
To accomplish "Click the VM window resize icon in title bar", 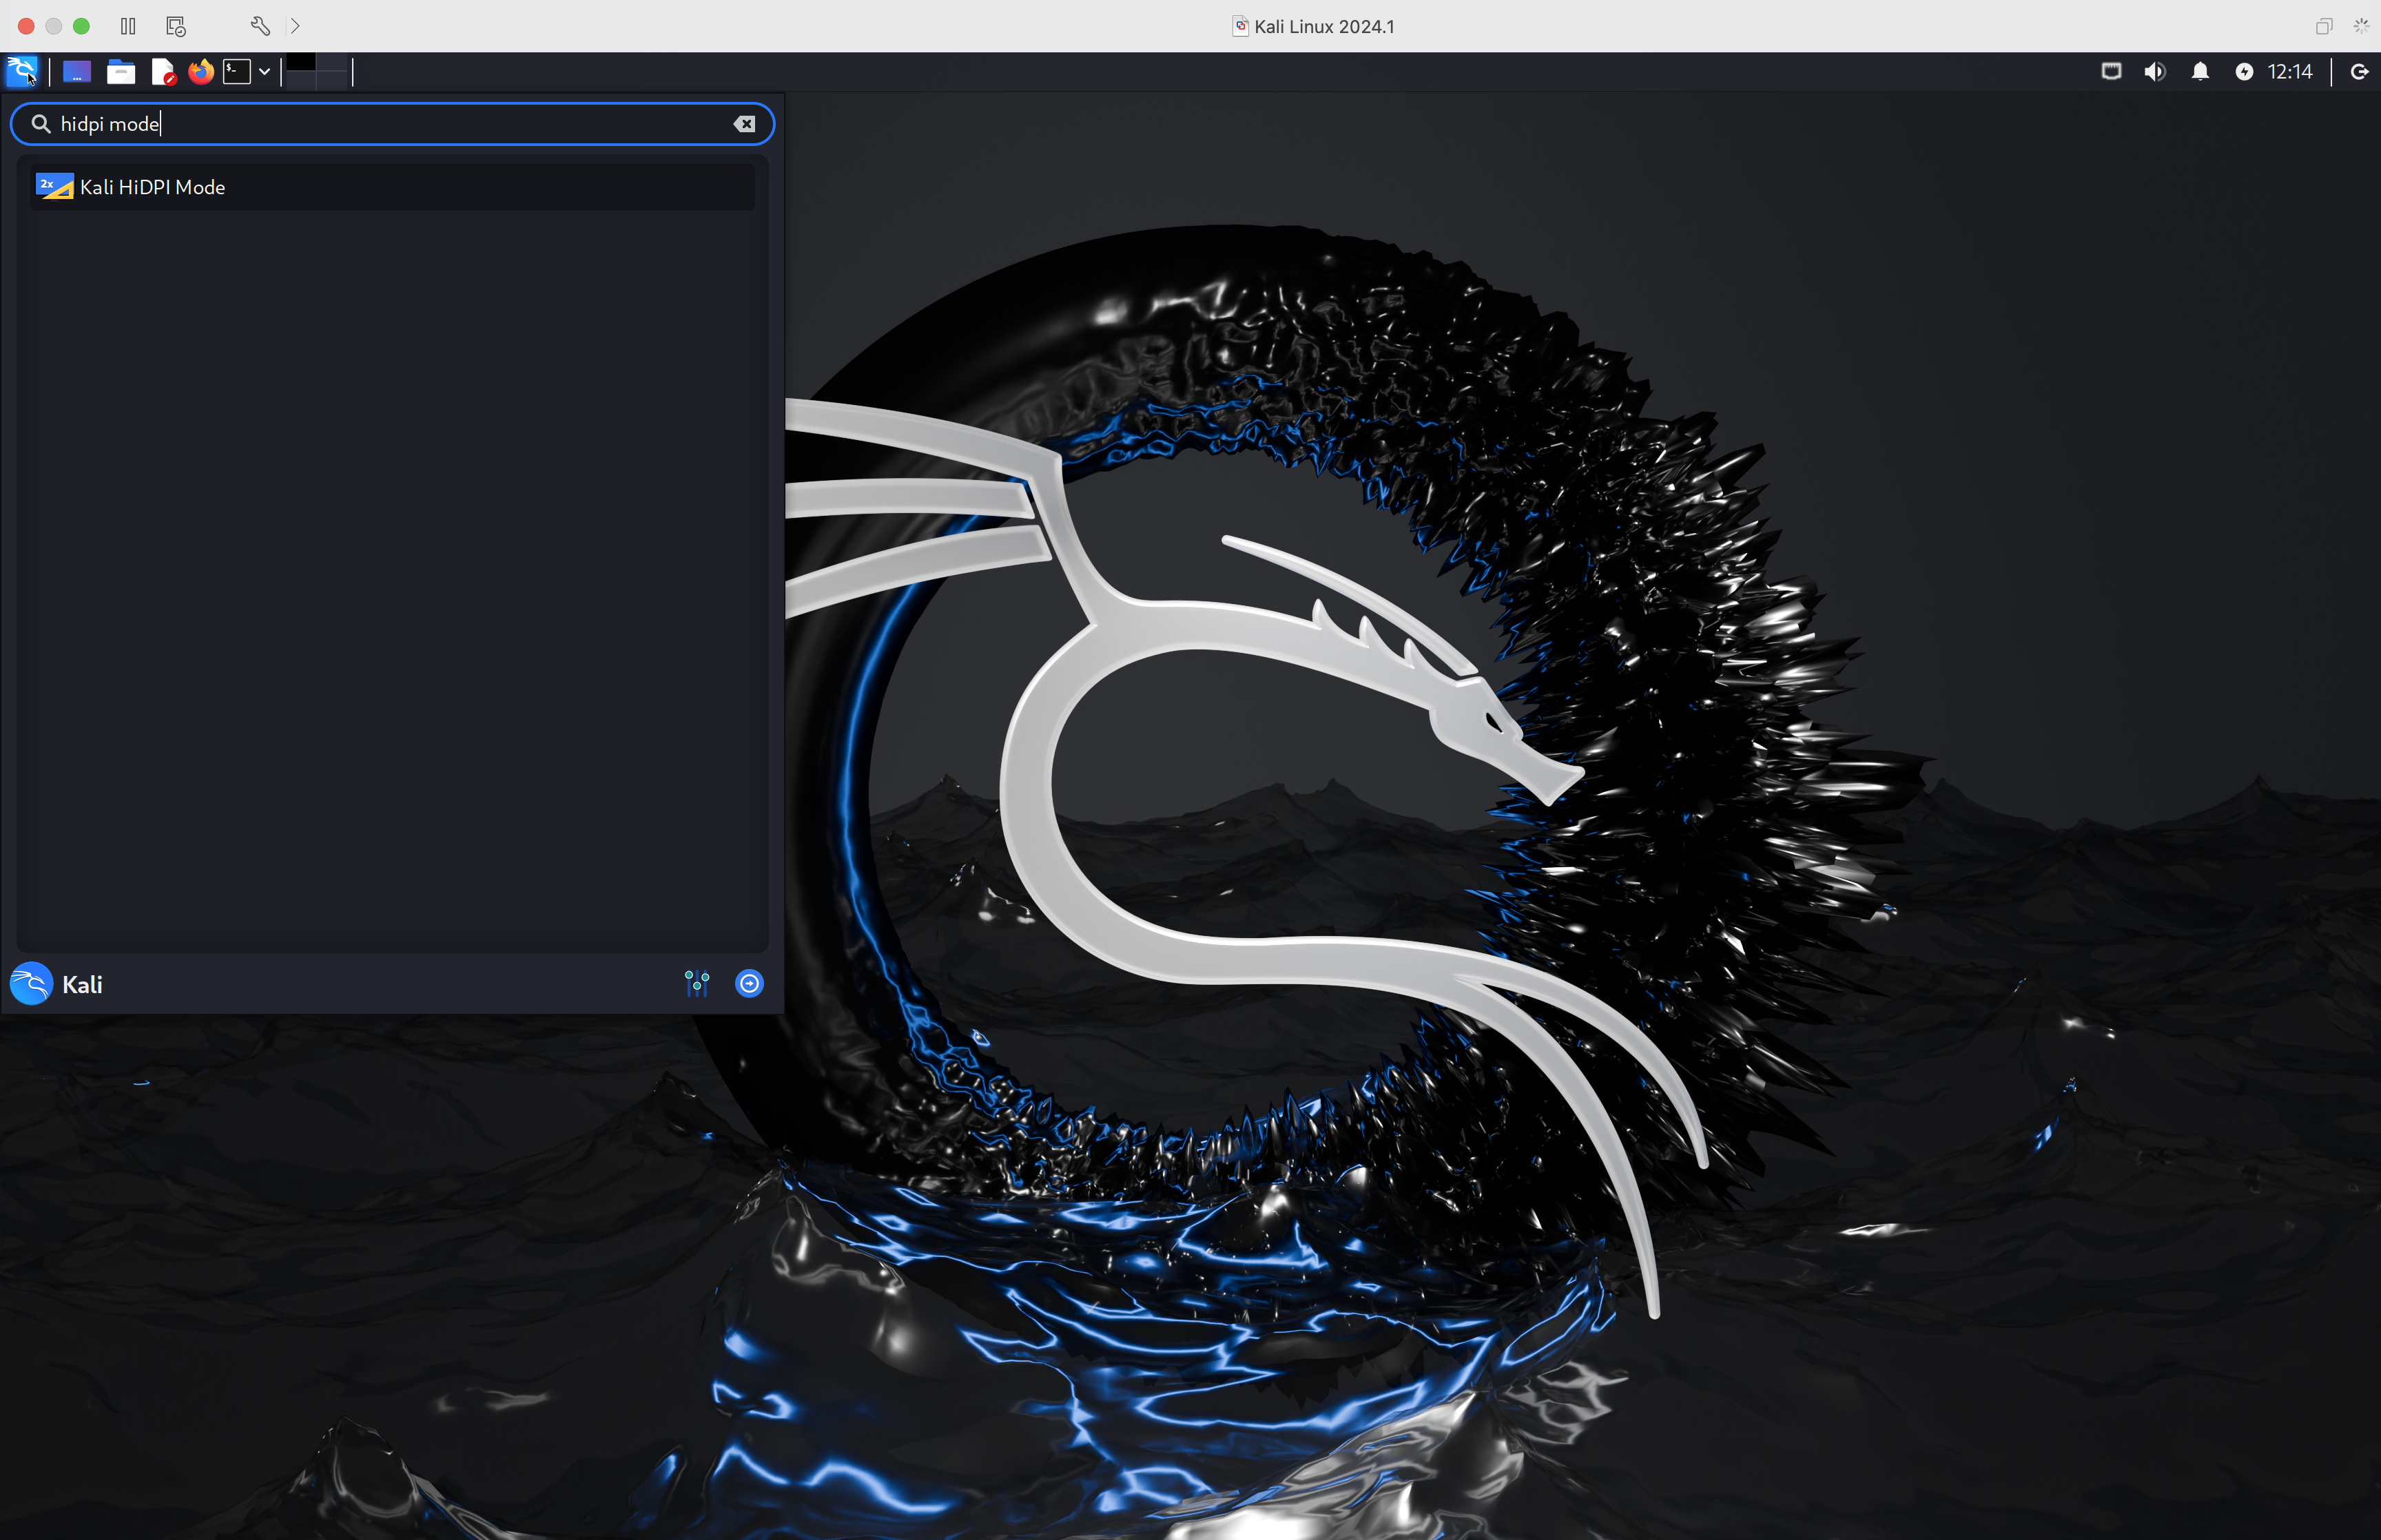I will click(x=2324, y=26).
